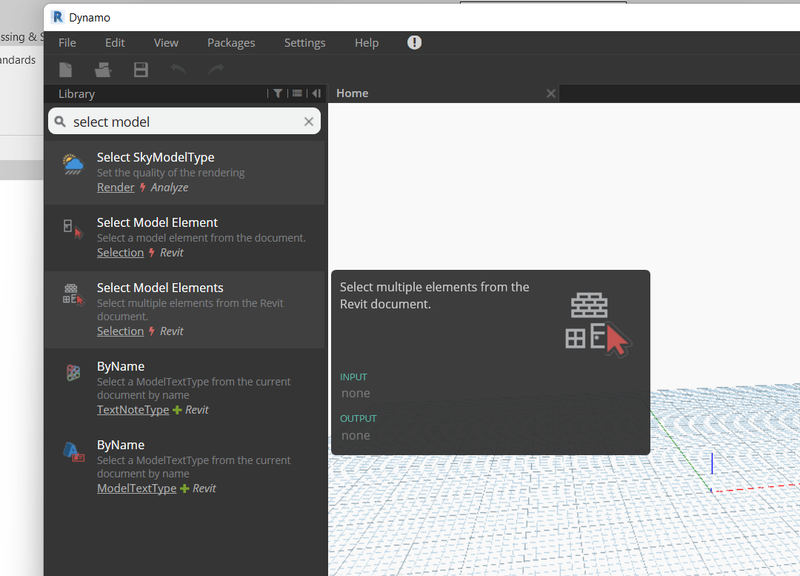This screenshot has width=800, height=576.
Task: Open the Help menu
Action: 366,43
